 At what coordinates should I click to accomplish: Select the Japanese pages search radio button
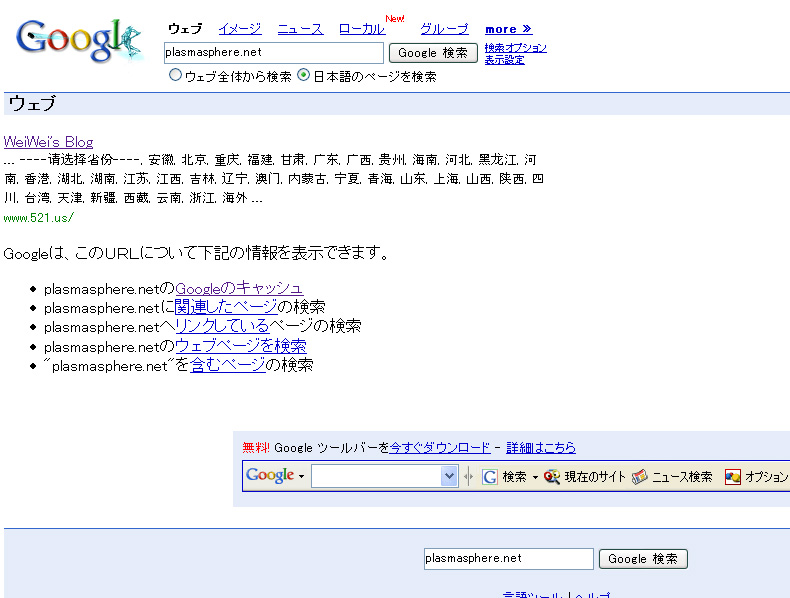303,75
